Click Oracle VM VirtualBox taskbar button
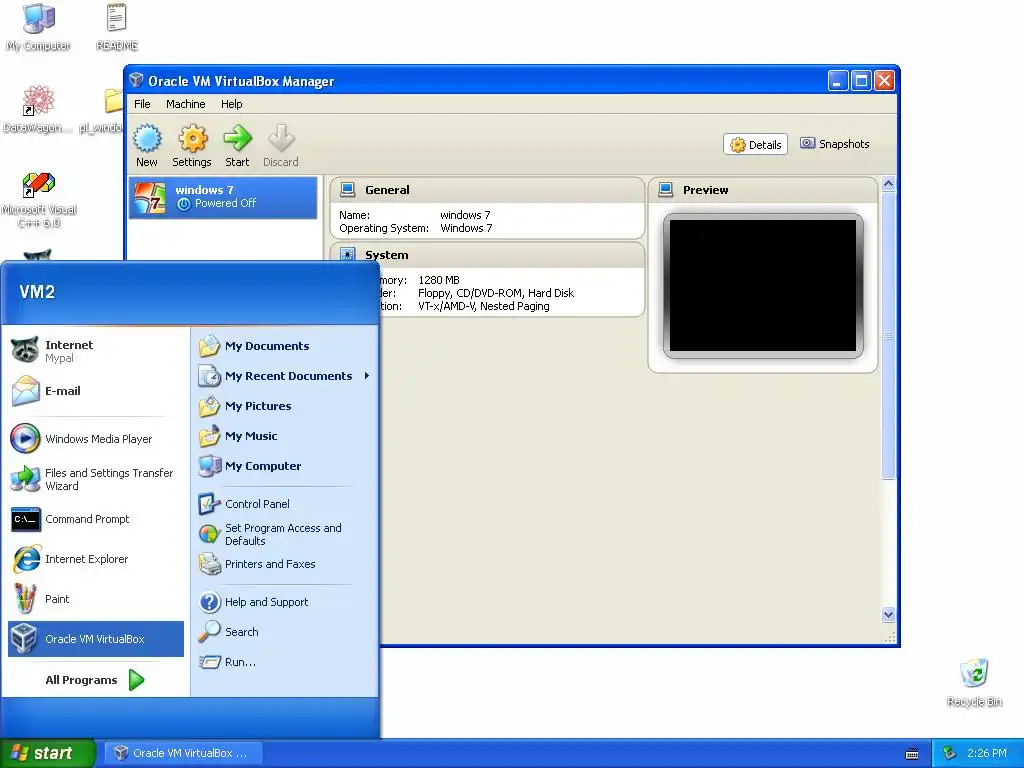Image resolution: width=1024 pixels, height=768 pixels. pos(182,753)
